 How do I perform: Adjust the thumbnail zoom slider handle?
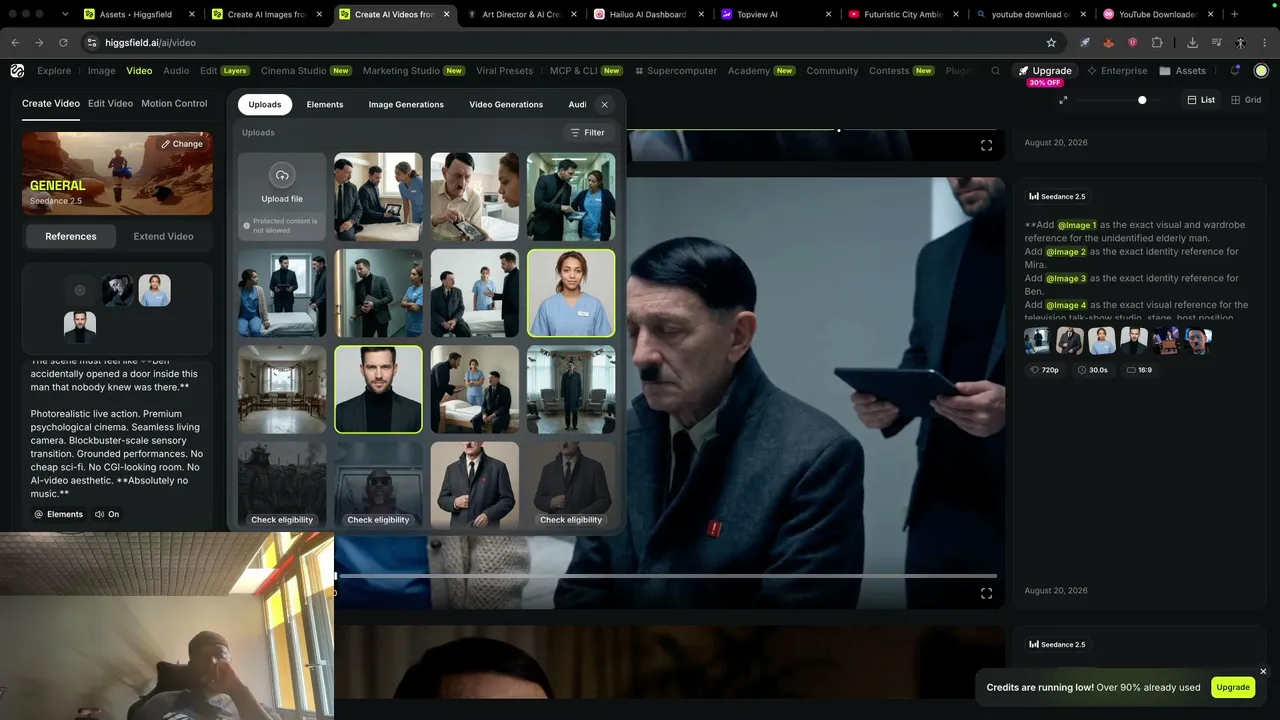(1142, 100)
